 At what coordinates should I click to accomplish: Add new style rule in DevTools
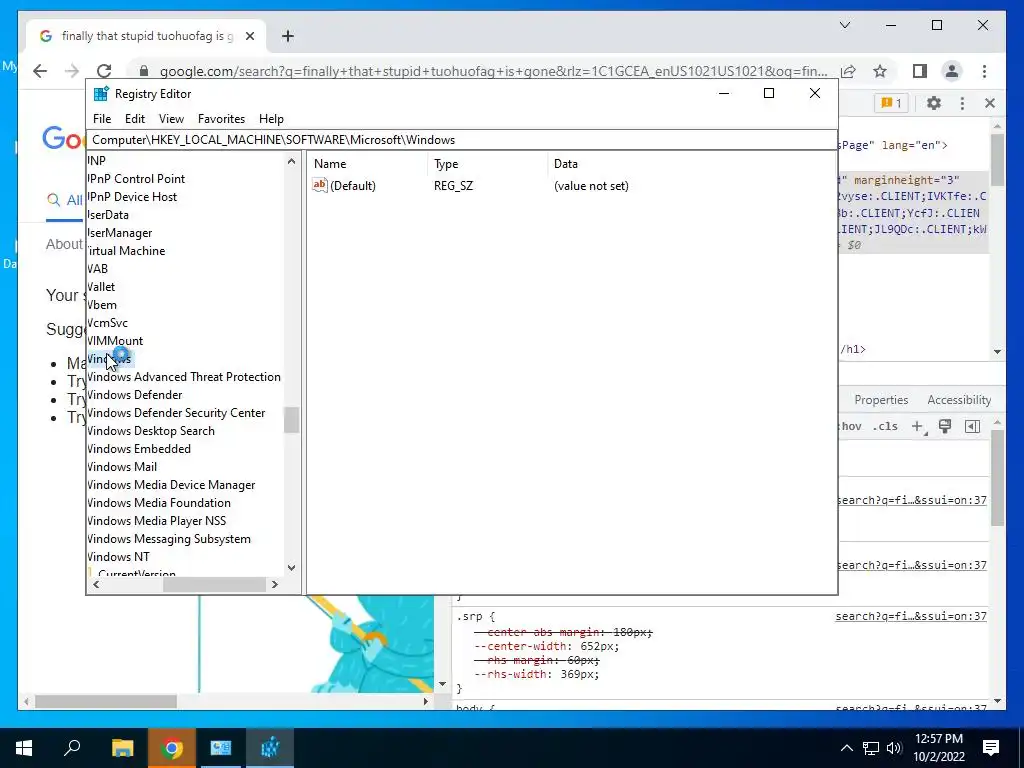(x=918, y=426)
